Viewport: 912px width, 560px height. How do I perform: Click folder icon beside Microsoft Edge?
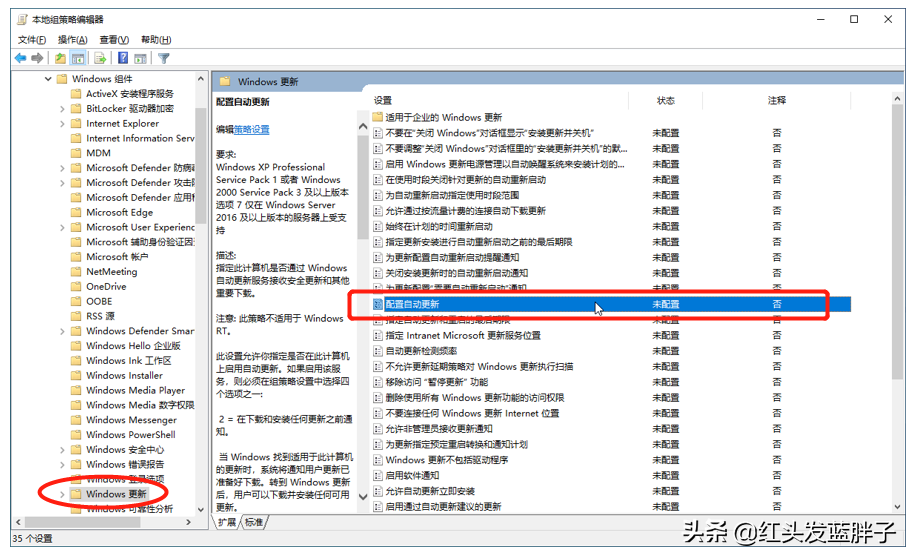[76, 212]
